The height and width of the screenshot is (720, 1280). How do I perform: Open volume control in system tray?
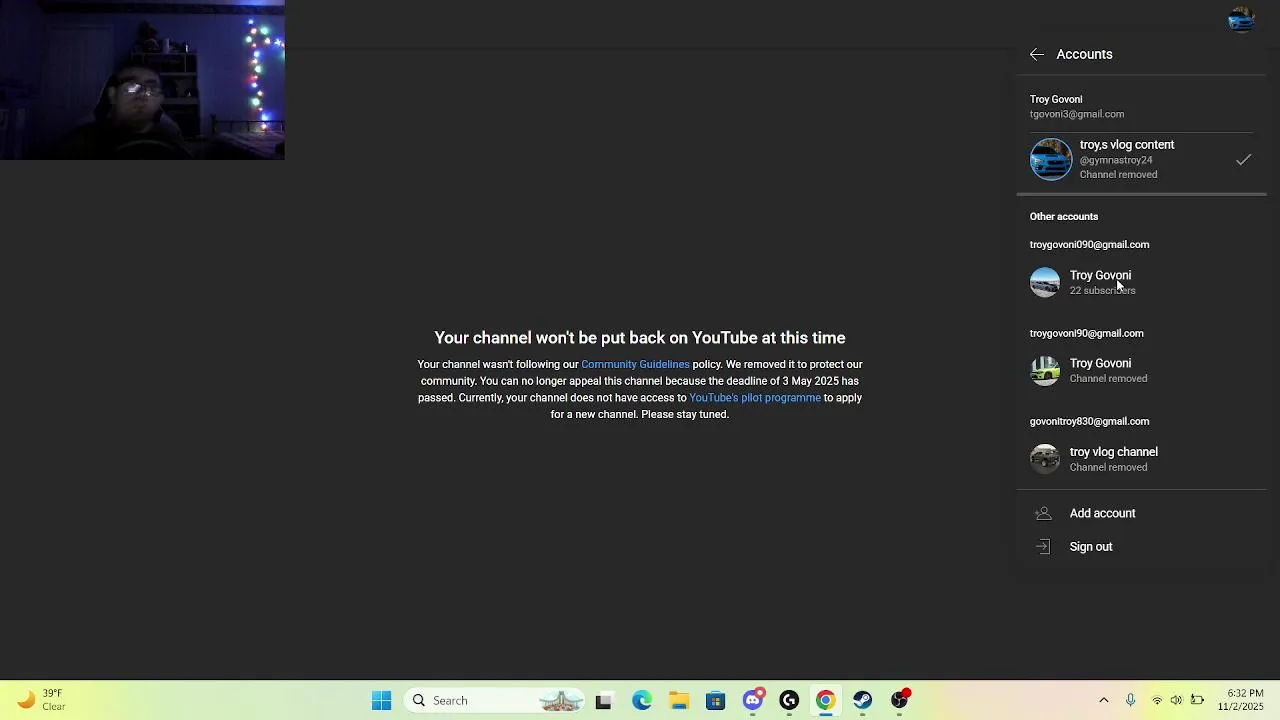click(1176, 700)
